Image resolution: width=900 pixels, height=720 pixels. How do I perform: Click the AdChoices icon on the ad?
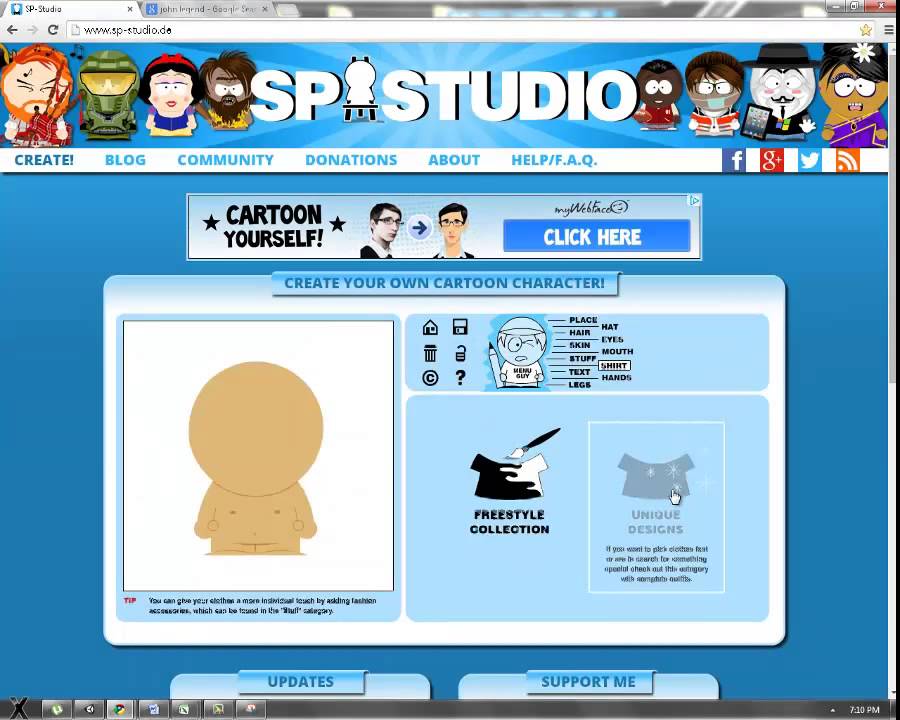695,200
